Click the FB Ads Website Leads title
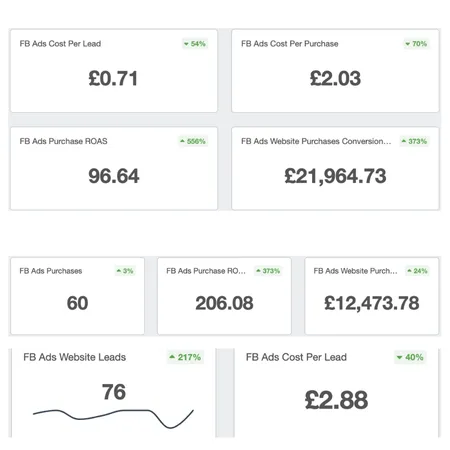This screenshot has height=450, width=450. (x=75, y=357)
